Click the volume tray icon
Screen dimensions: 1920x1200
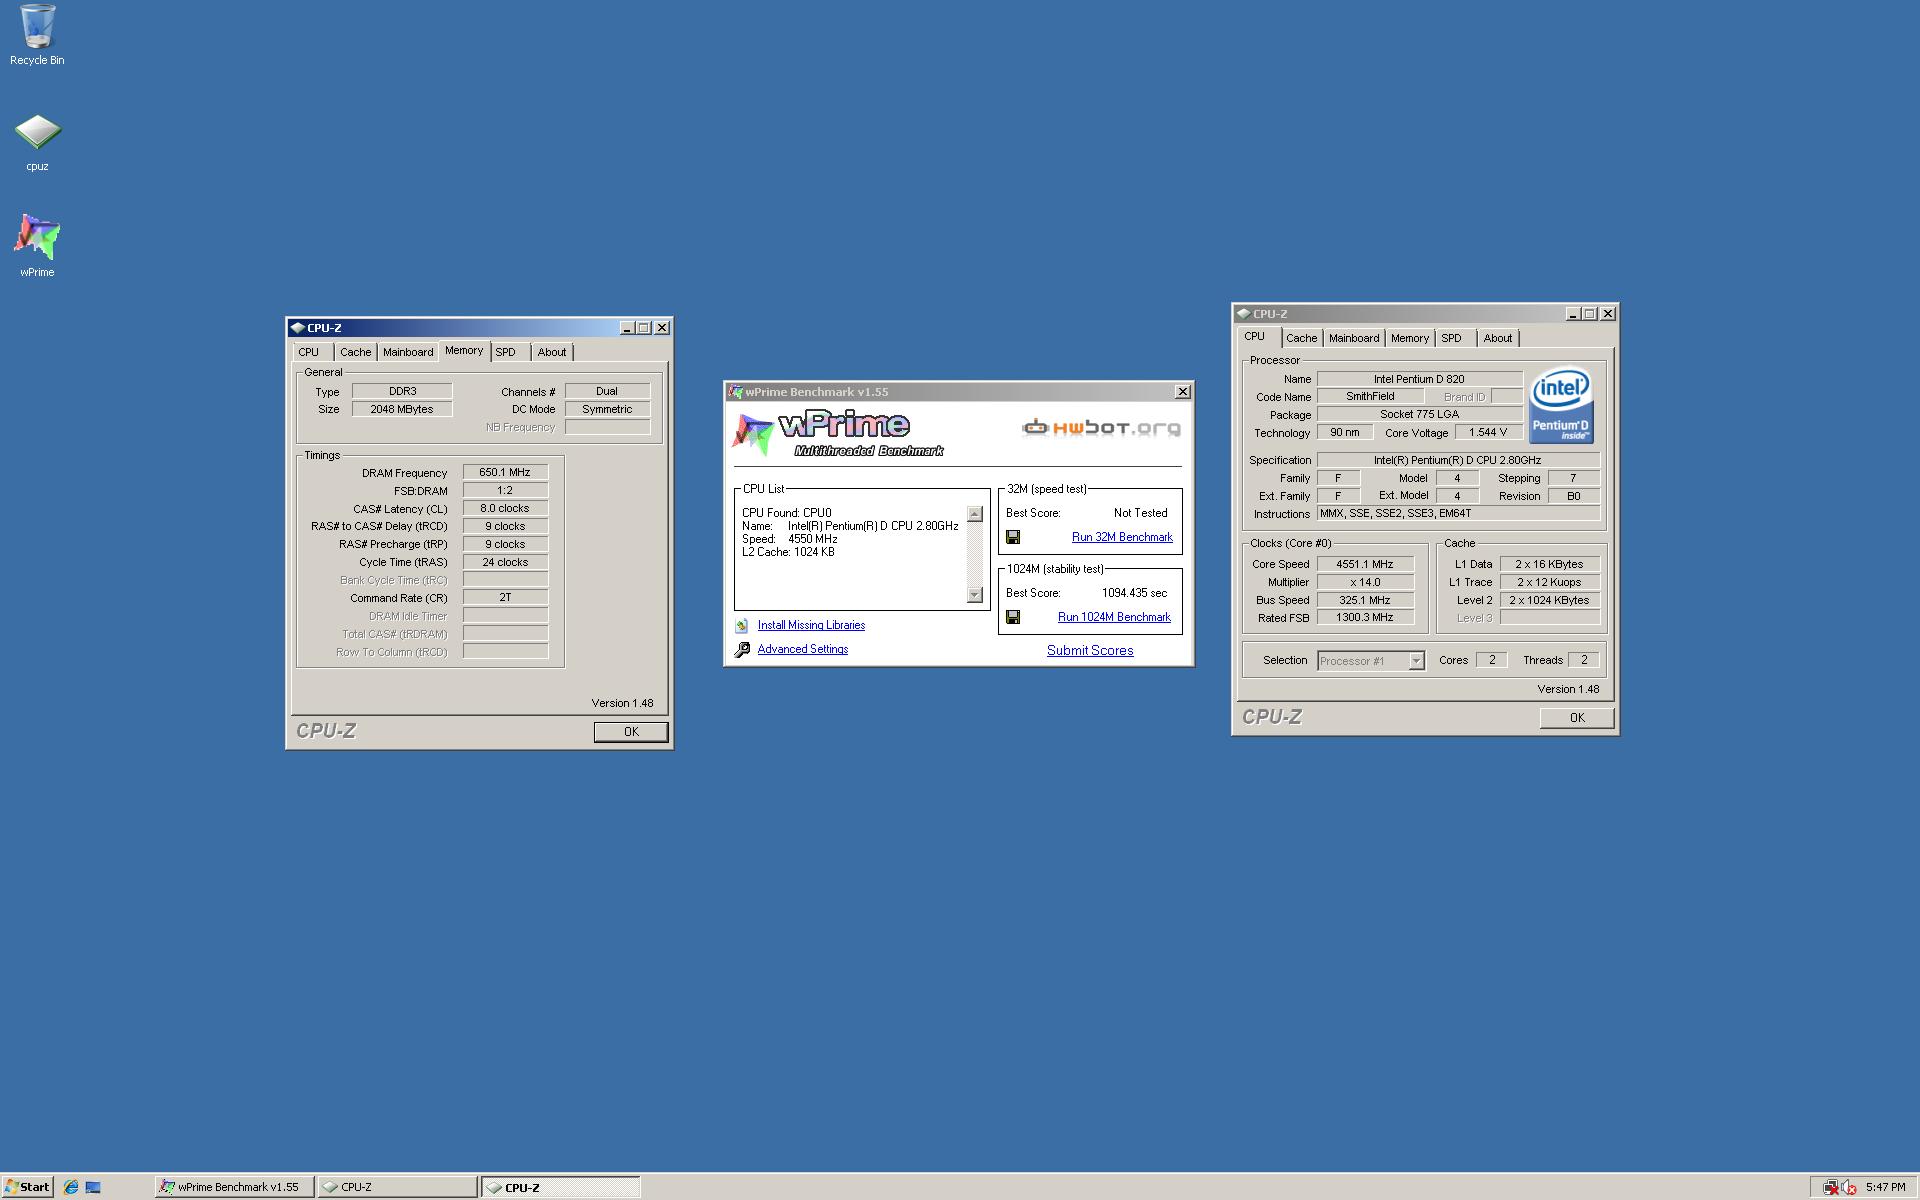click(x=1849, y=1187)
